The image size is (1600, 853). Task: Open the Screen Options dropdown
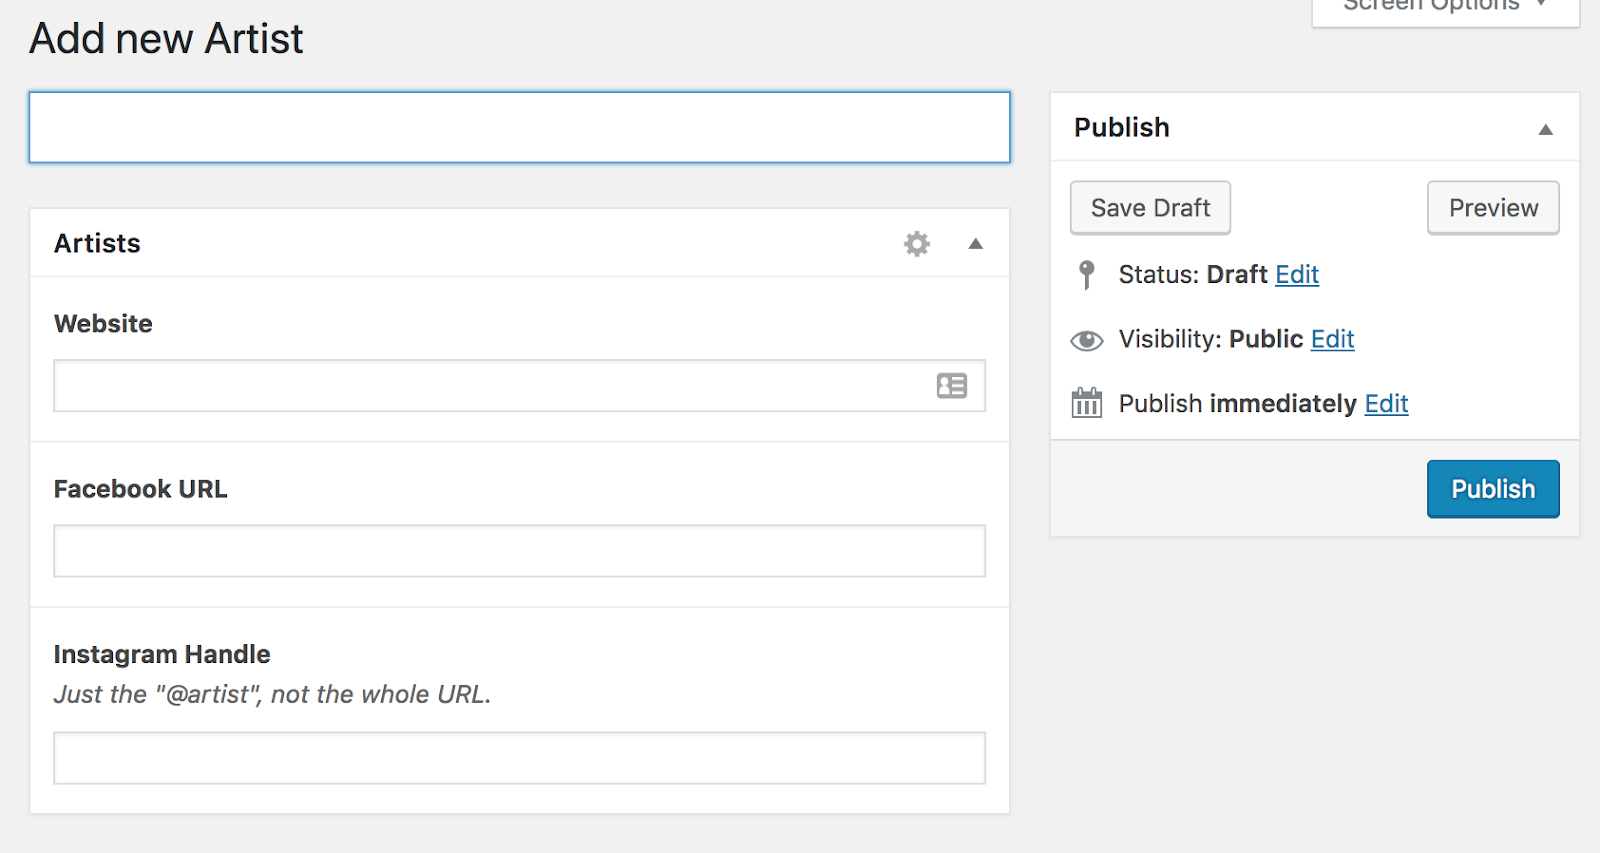coord(1444,8)
